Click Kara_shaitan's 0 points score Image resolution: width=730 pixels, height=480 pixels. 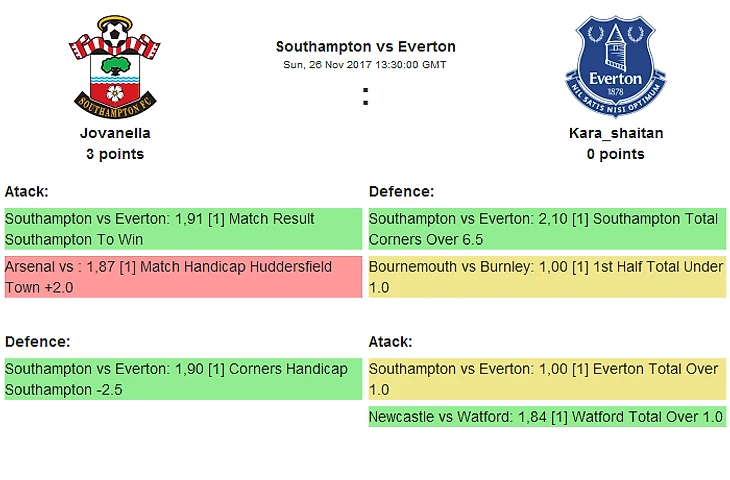tap(615, 154)
